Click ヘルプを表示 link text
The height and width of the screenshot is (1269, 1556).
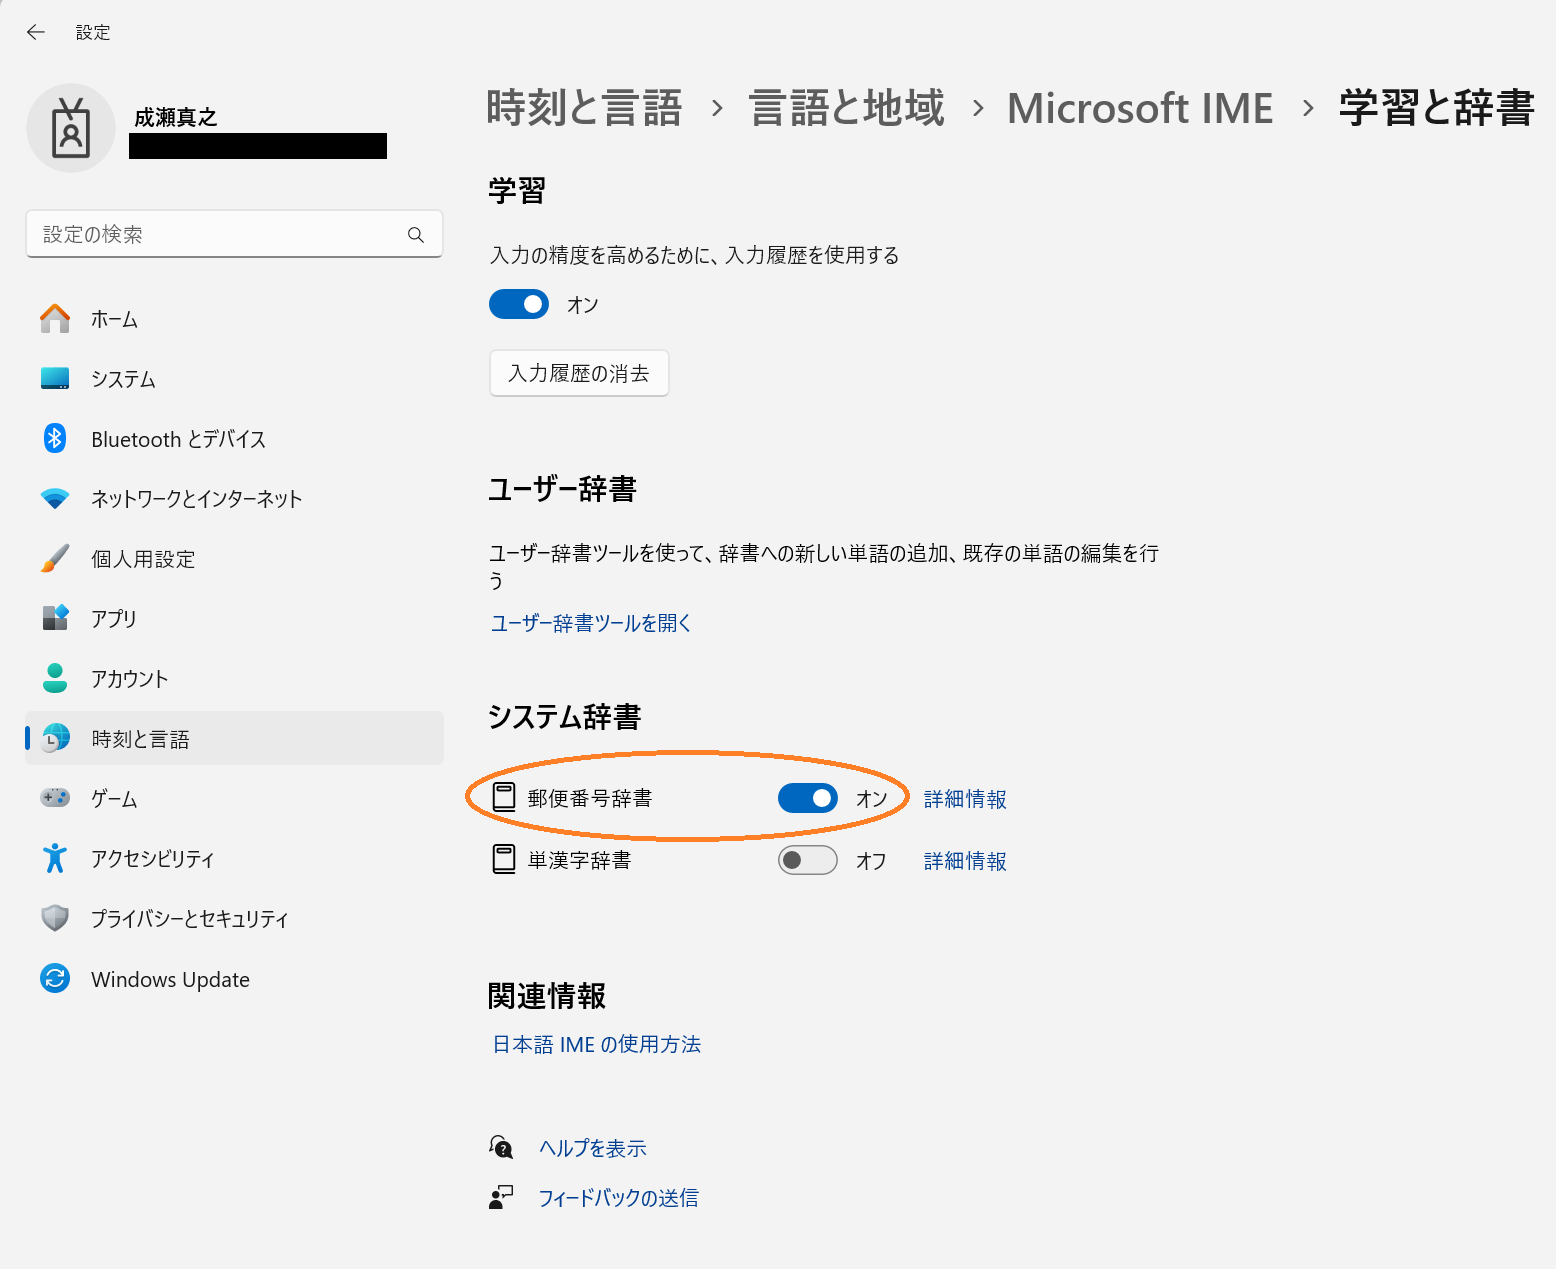coord(593,1148)
